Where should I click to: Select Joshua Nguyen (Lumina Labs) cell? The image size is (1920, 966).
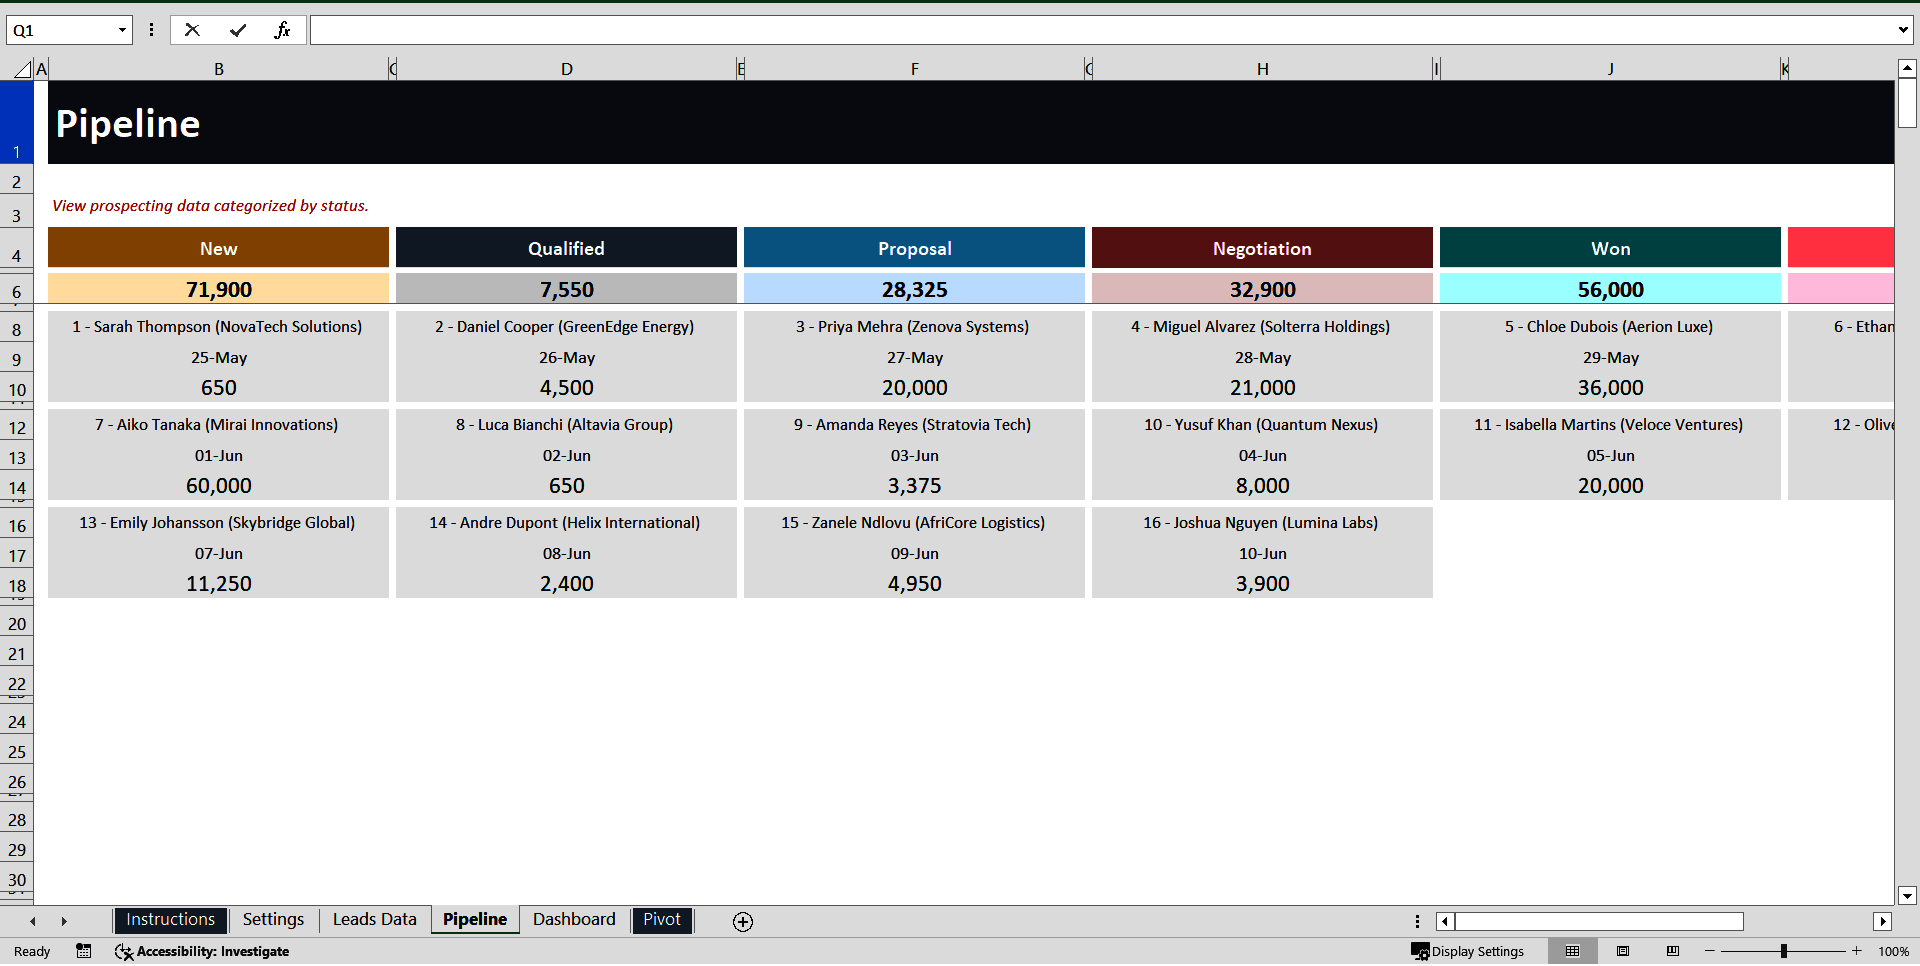click(x=1263, y=523)
